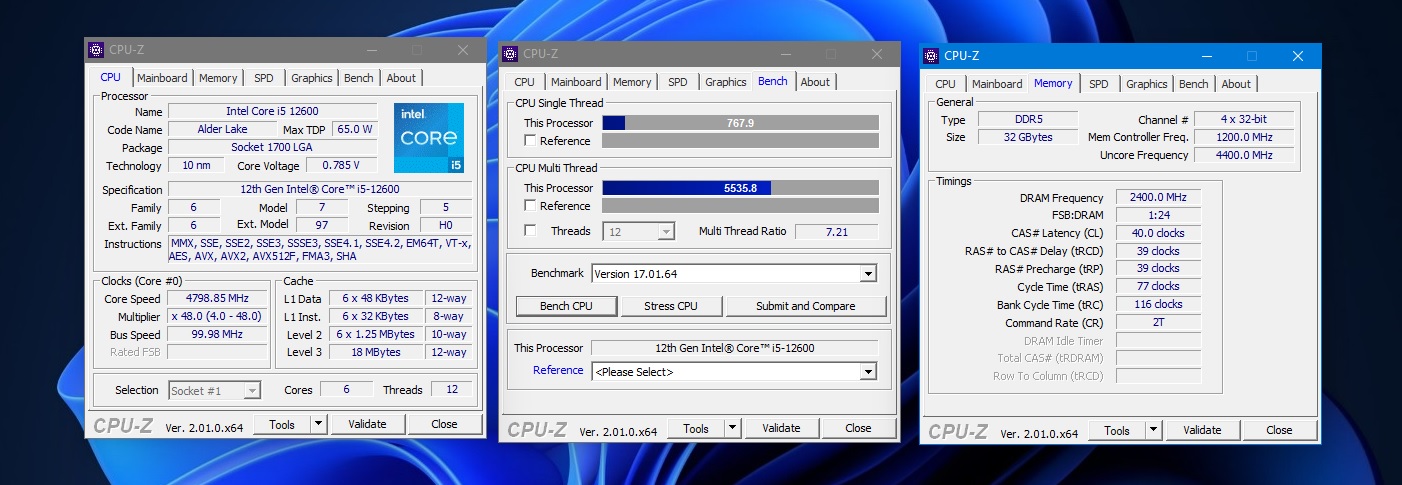1402x485 pixels.
Task: Click the Bank Cycle Time value 116 clocks
Action: [1158, 304]
